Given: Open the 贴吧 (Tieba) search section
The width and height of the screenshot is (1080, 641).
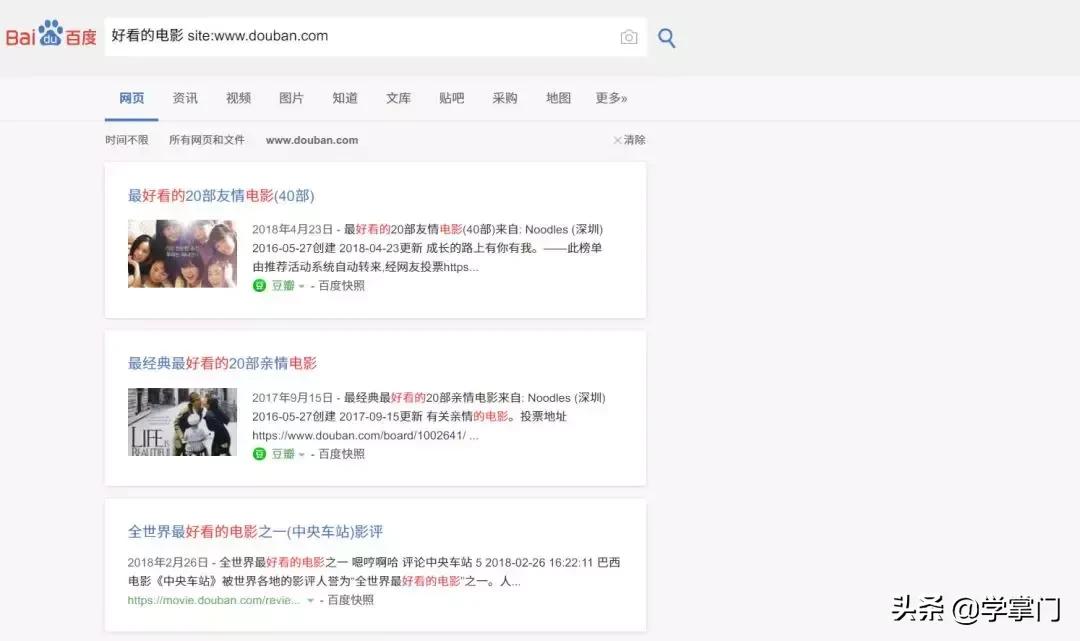Looking at the screenshot, I should pyautogui.click(x=451, y=98).
